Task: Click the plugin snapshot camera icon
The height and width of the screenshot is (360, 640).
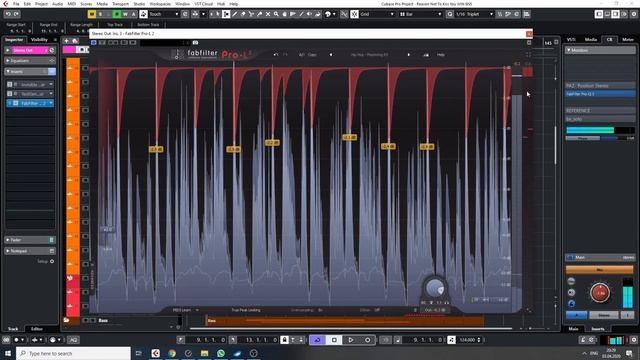Action: [196, 42]
